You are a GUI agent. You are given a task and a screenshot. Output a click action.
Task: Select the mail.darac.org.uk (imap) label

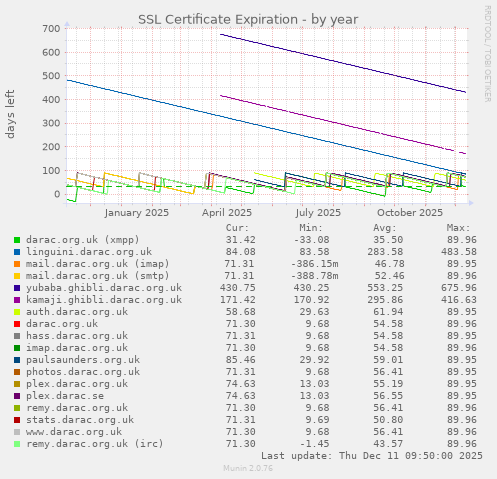pos(98,264)
